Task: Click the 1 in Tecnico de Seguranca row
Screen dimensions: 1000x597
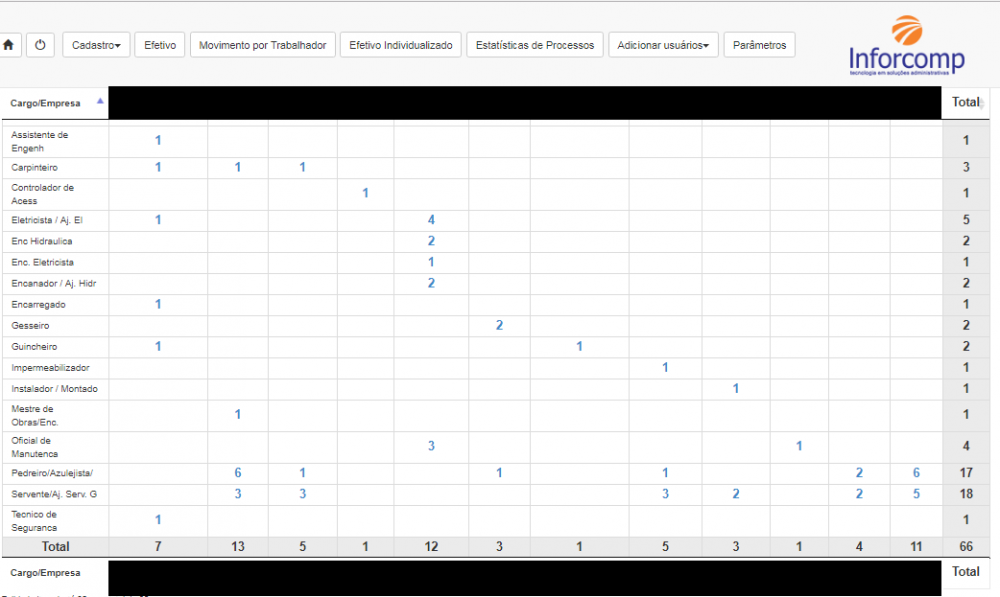Action: pyautogui.click(x=158, y=520)
